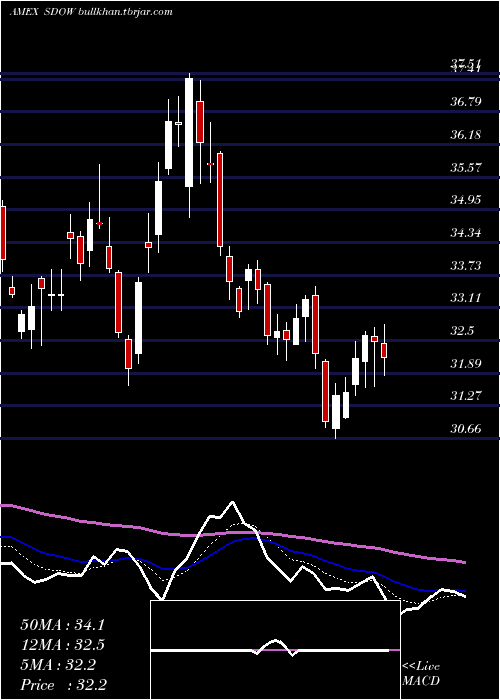Click the 30.66 price axis label
The width and height of the screenshot is (500, 700).
[466, 429]
